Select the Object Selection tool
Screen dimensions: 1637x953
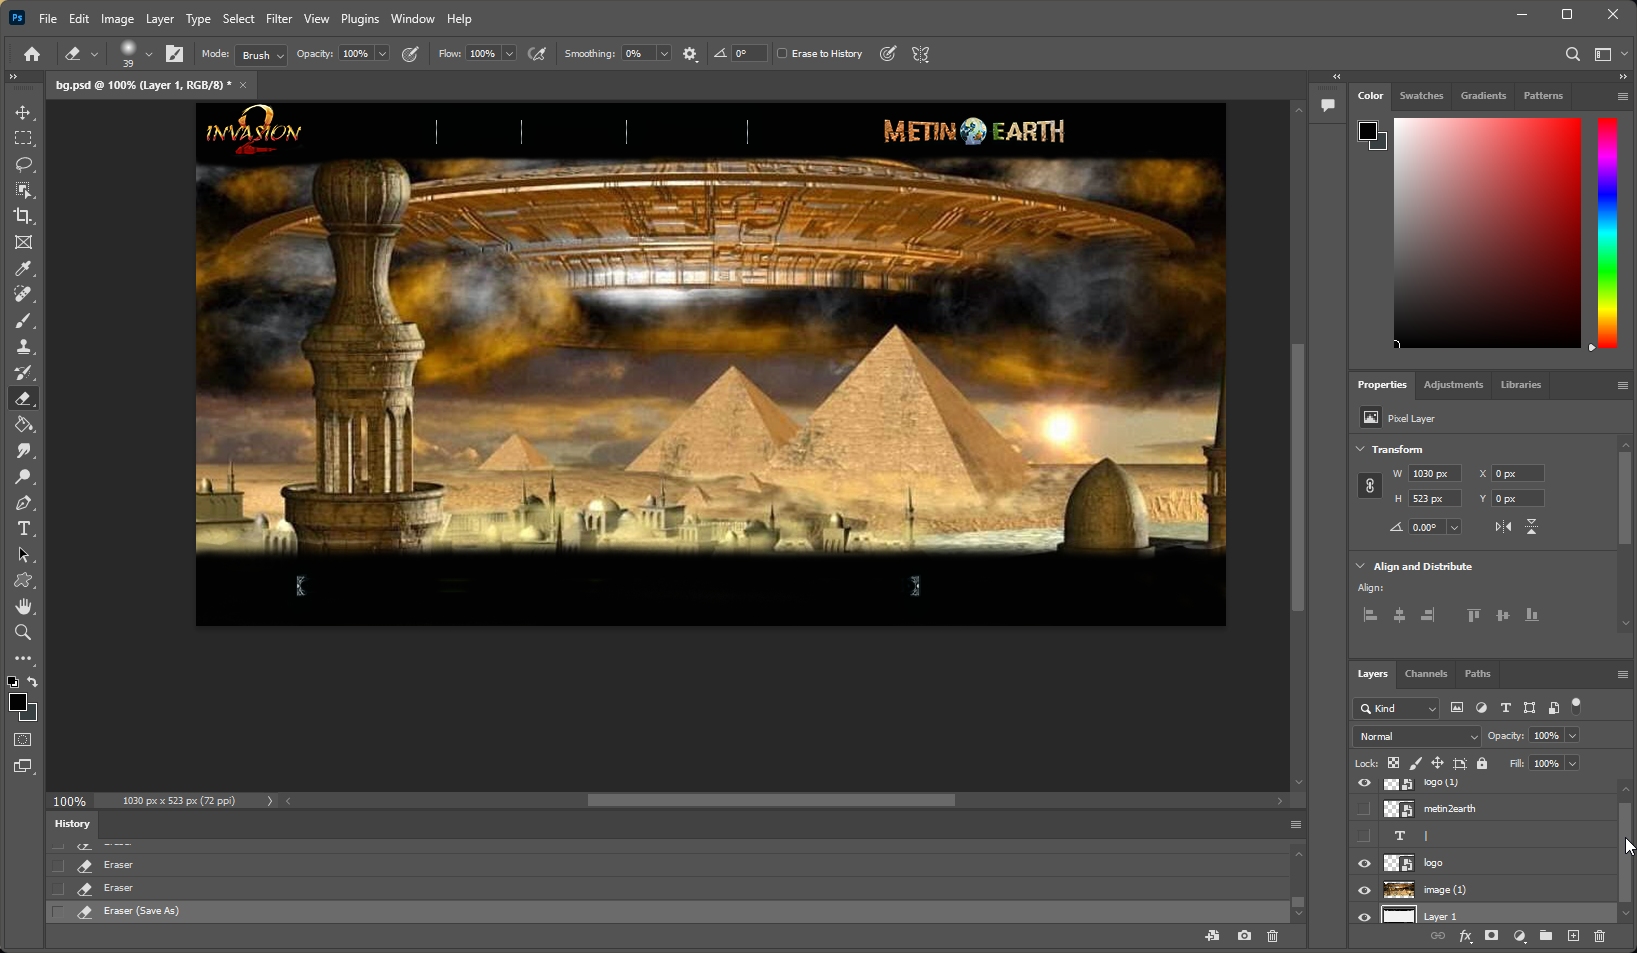(23, 191)
